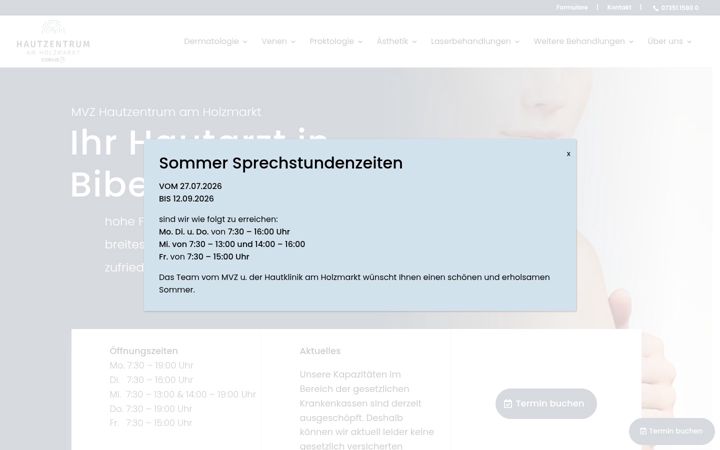Open the Proktologie dropdown
This screenshot has height=450, width=720.
(x=336, y=41)
